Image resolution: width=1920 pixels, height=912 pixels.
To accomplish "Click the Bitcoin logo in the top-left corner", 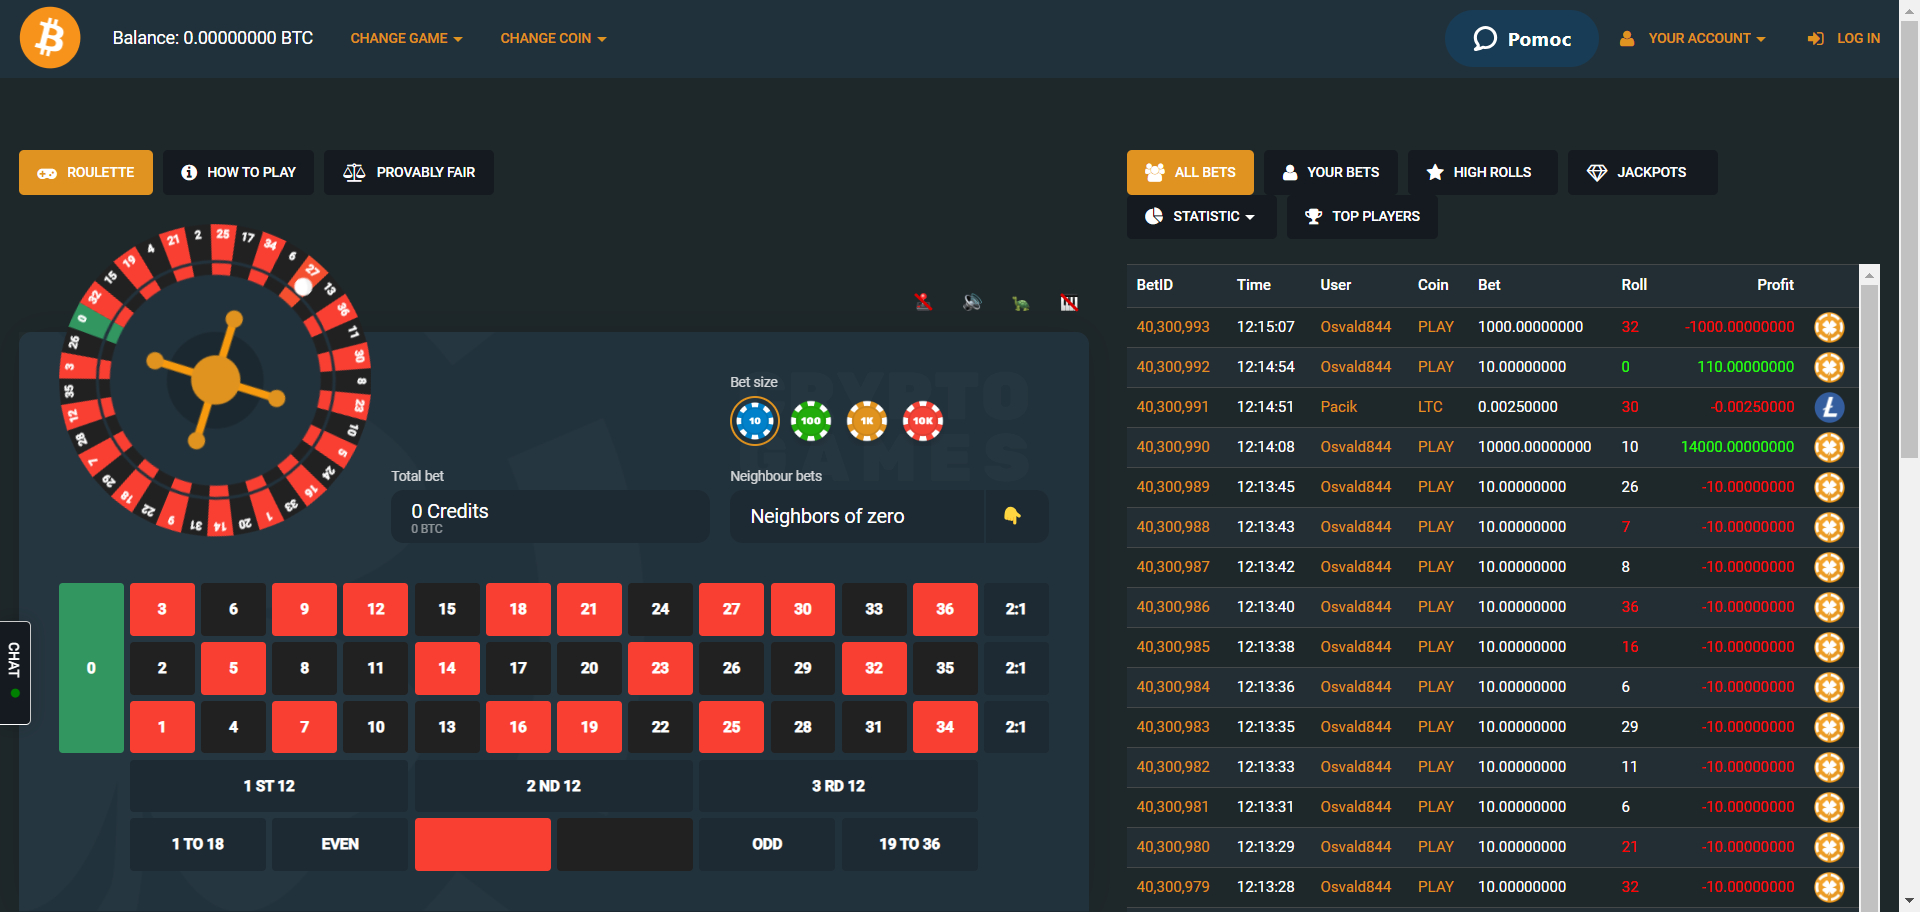I will point(49,37).
